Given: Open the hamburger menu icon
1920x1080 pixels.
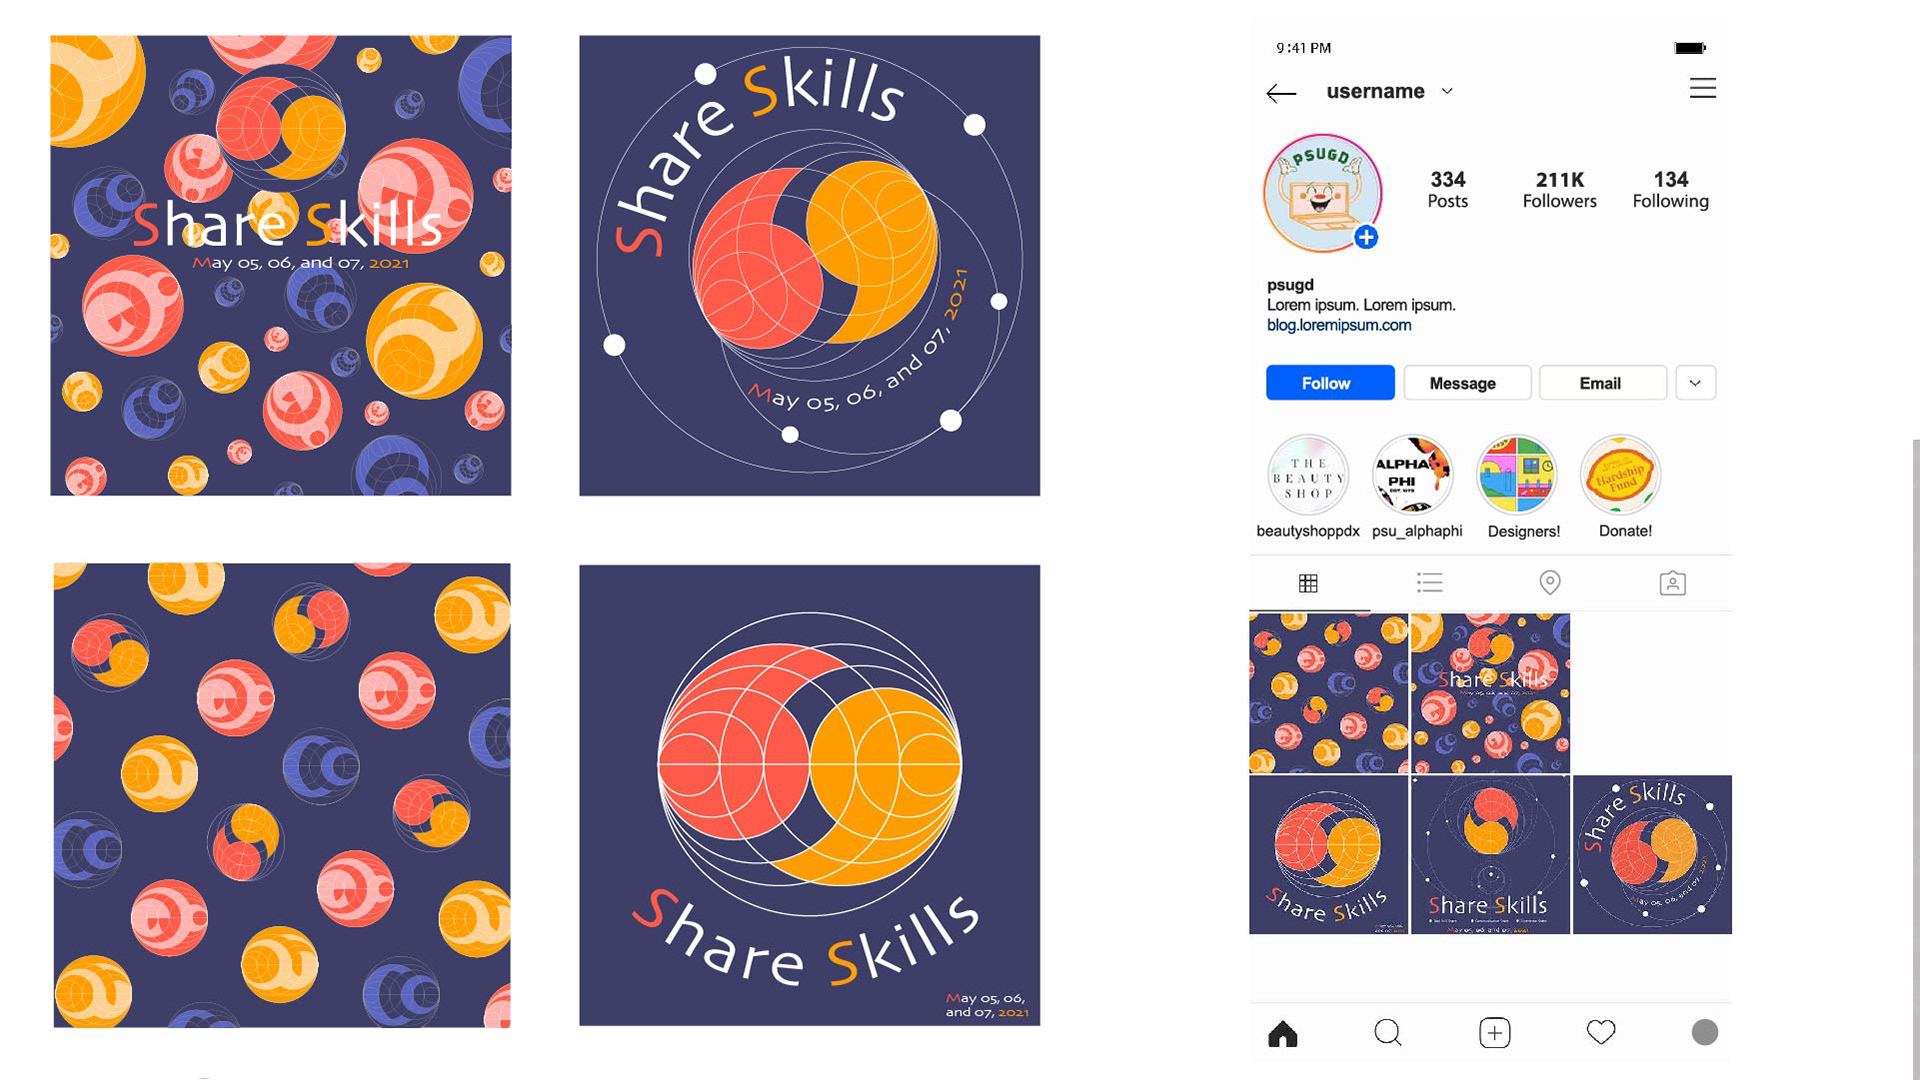Looking at the screenshot, I should click(1703, 88).
